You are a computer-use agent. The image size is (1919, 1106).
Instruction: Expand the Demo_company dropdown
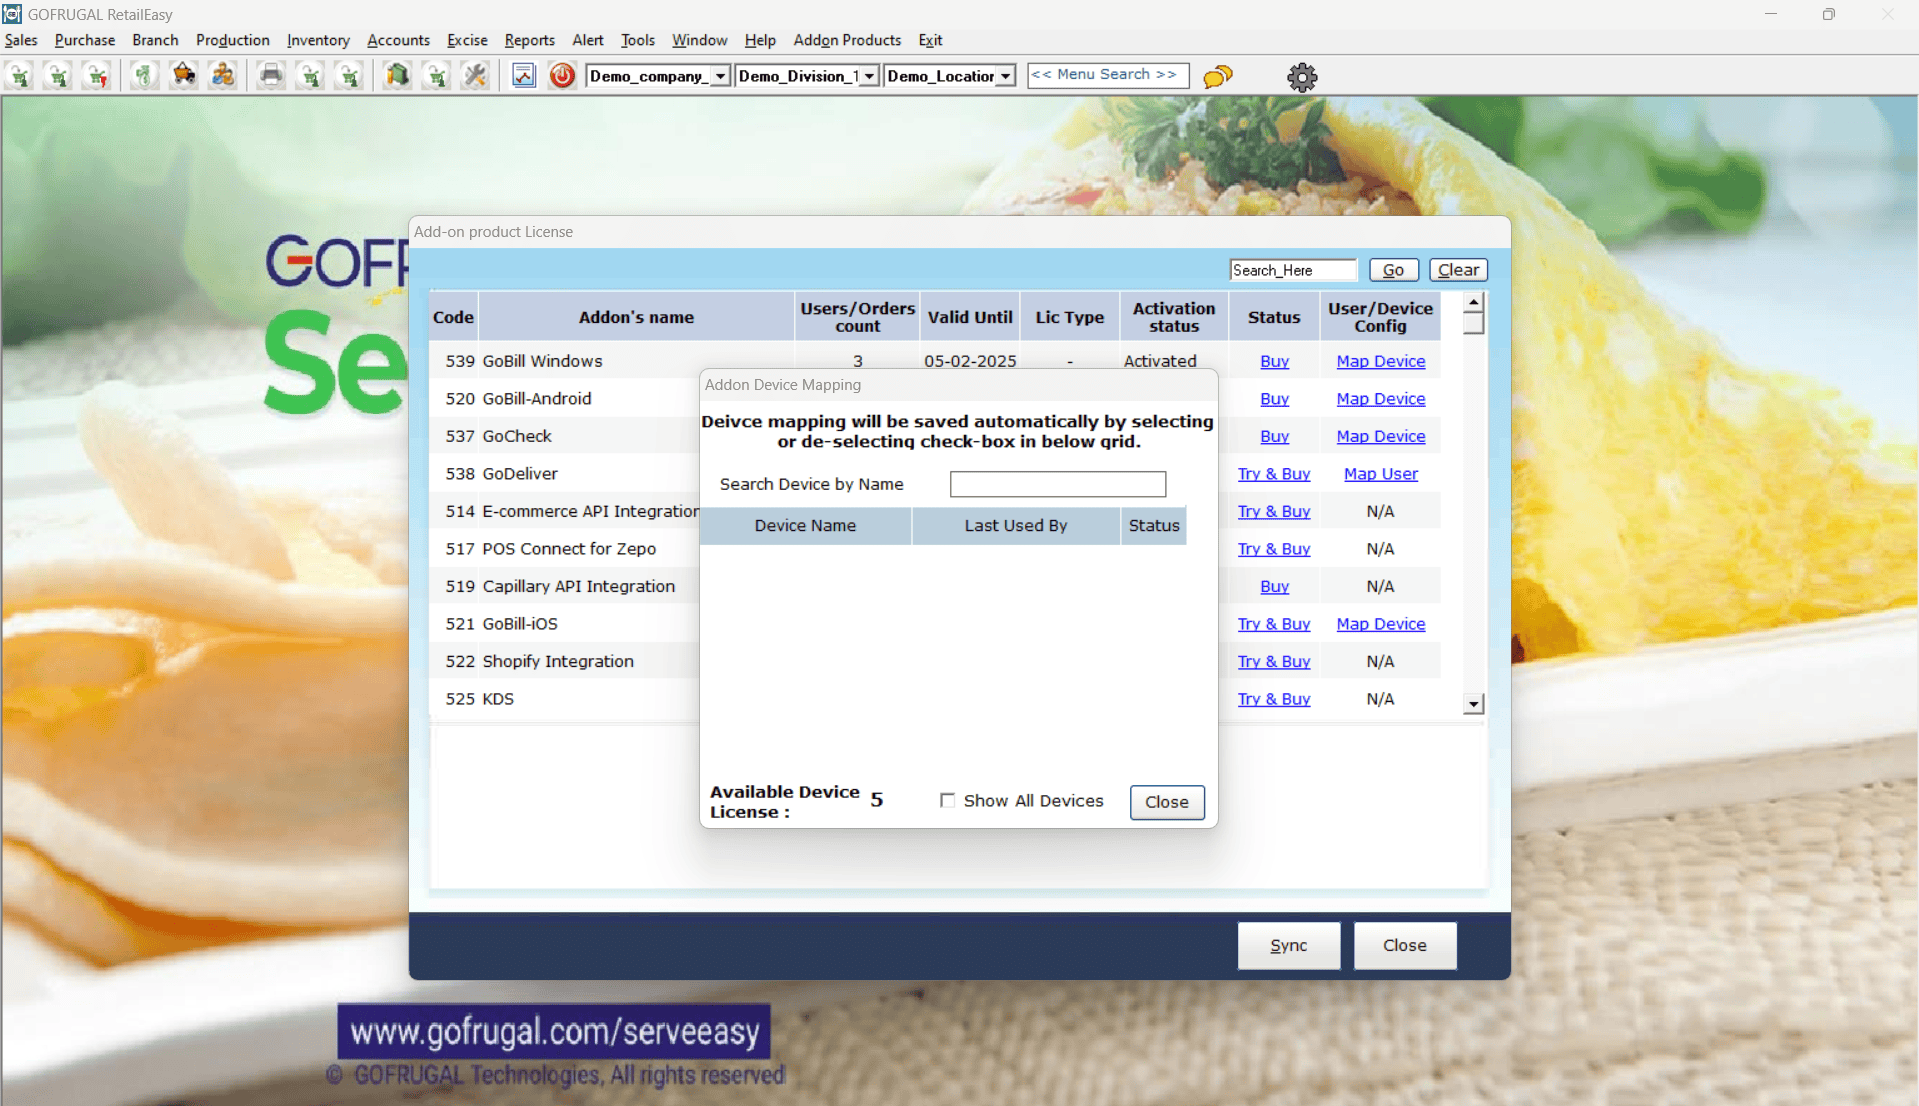720,76
